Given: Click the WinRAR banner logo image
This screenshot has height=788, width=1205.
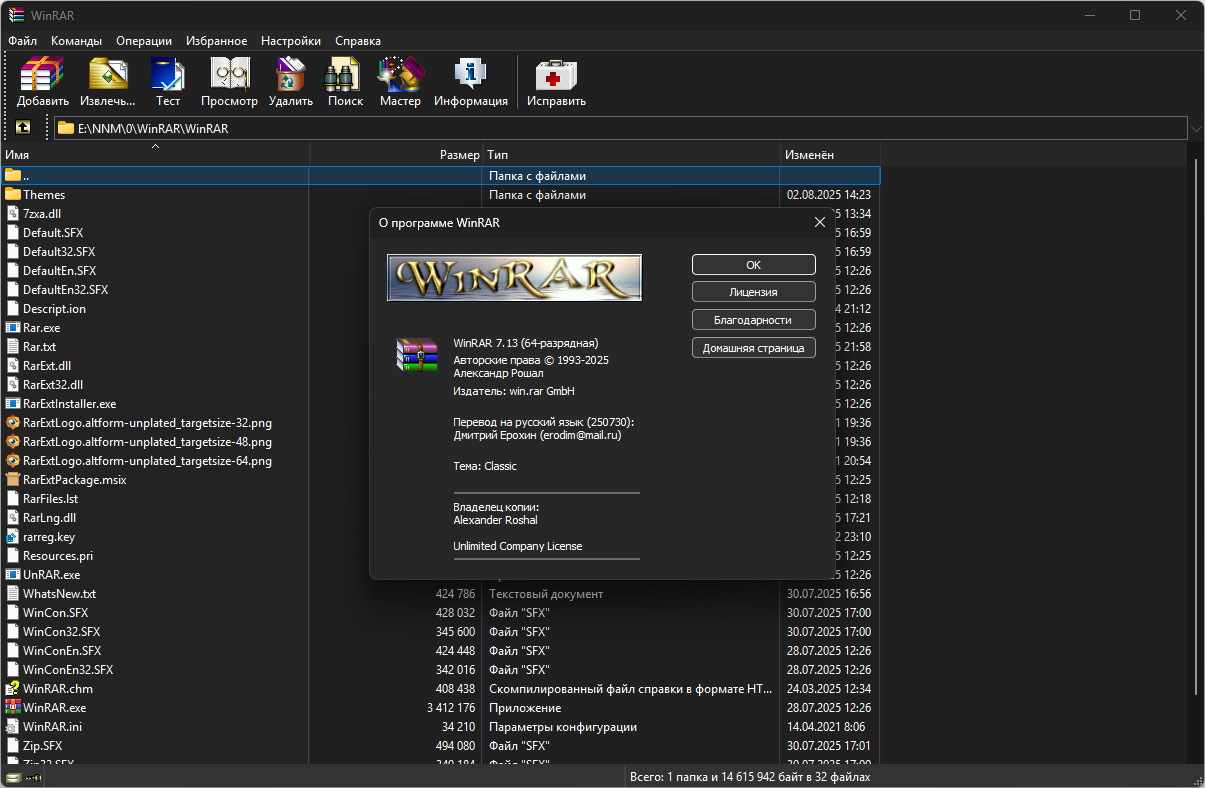Looking at the screenshot, I should 514,277.
